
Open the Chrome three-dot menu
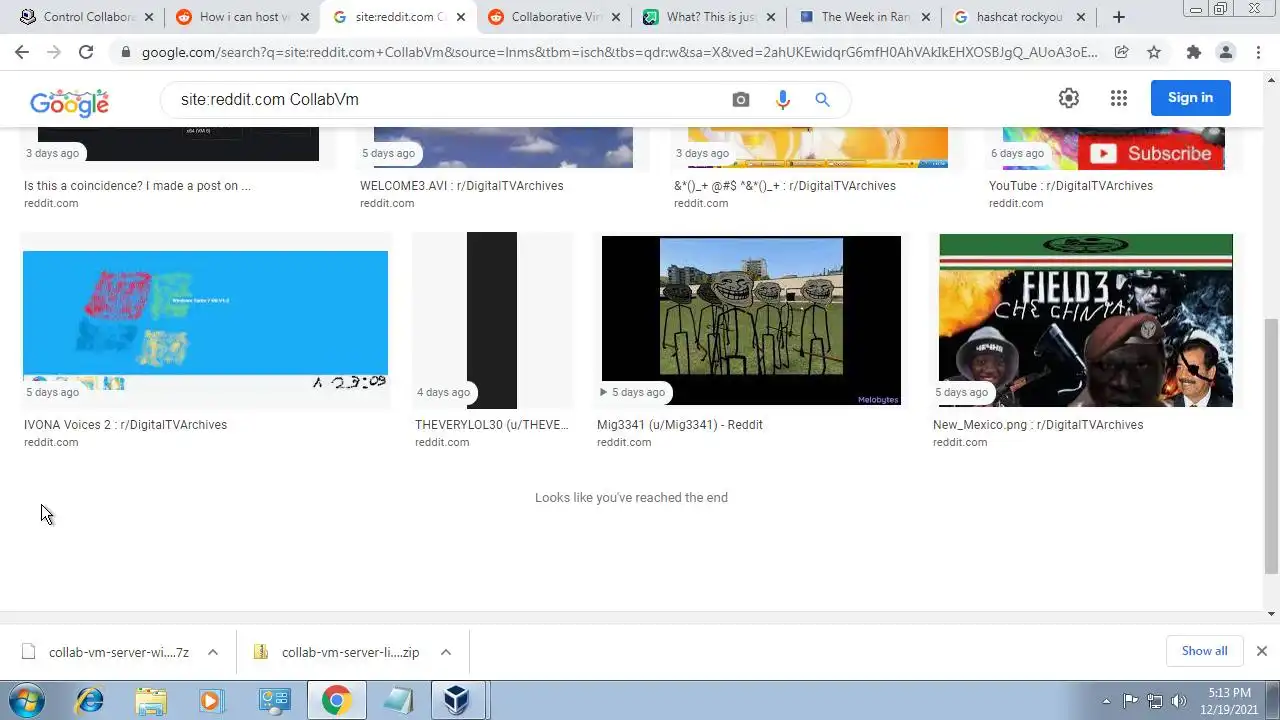[1259, 52]
